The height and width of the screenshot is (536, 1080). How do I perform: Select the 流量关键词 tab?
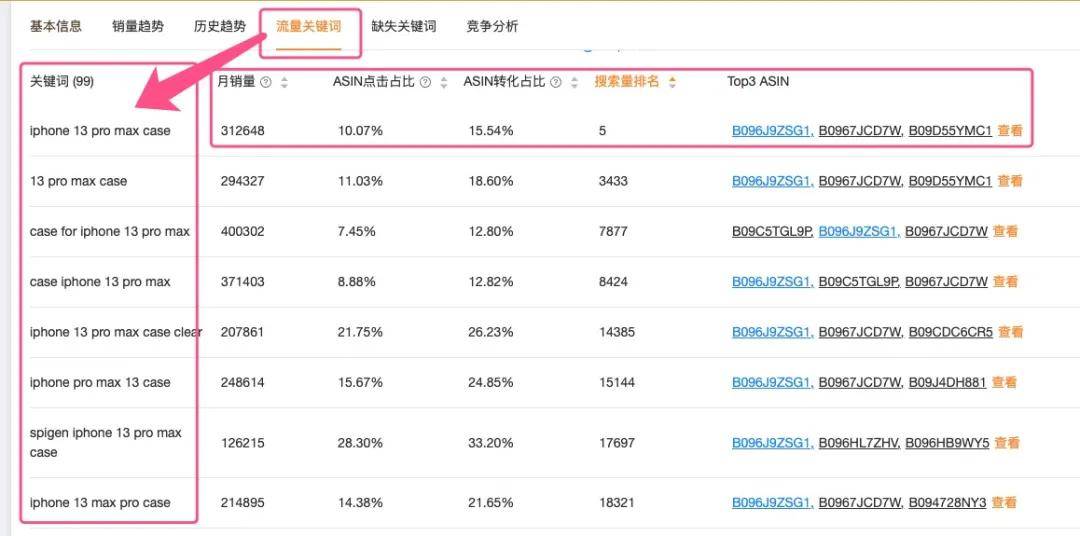309,26
